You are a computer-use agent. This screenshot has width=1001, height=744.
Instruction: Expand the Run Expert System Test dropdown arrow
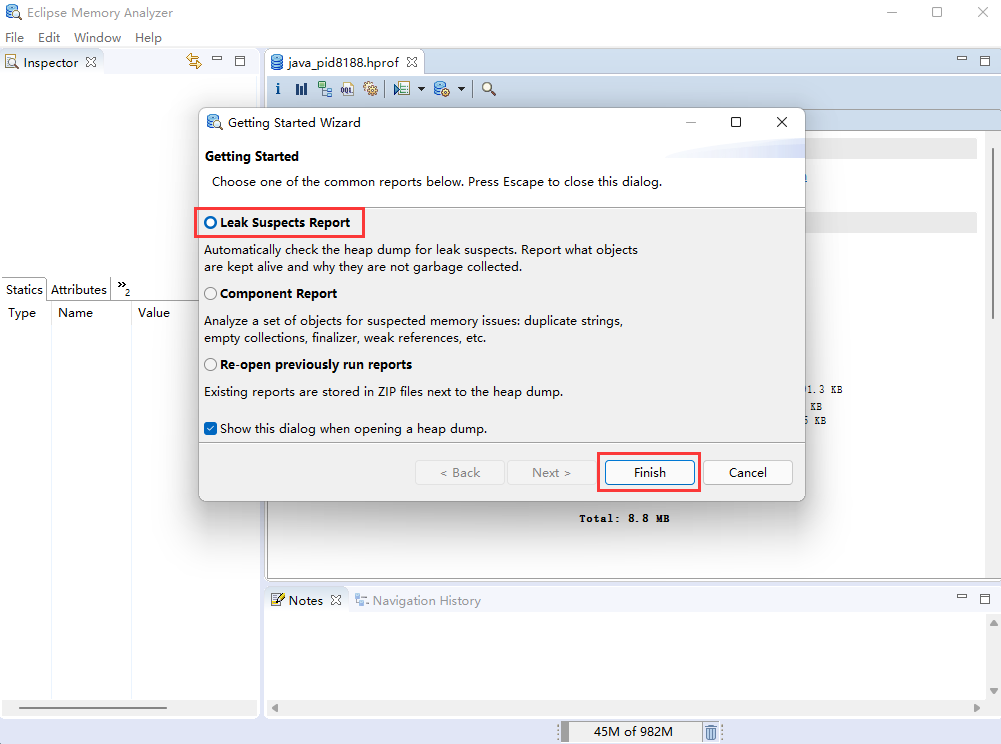coord(421,89)
